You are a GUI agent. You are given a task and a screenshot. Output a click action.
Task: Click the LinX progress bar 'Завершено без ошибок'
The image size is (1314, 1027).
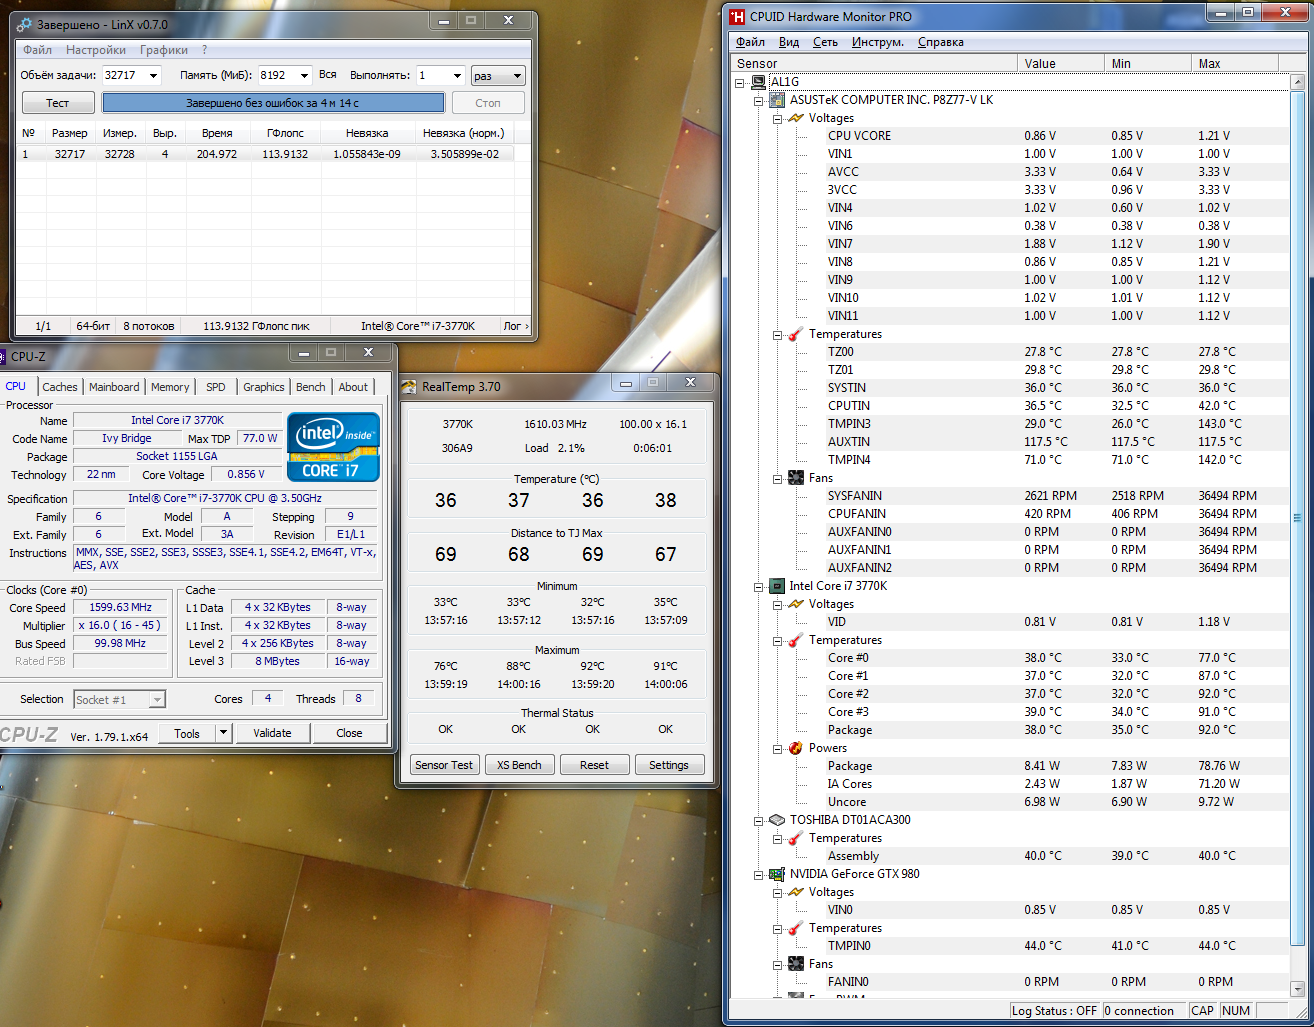tap(273, 103)
